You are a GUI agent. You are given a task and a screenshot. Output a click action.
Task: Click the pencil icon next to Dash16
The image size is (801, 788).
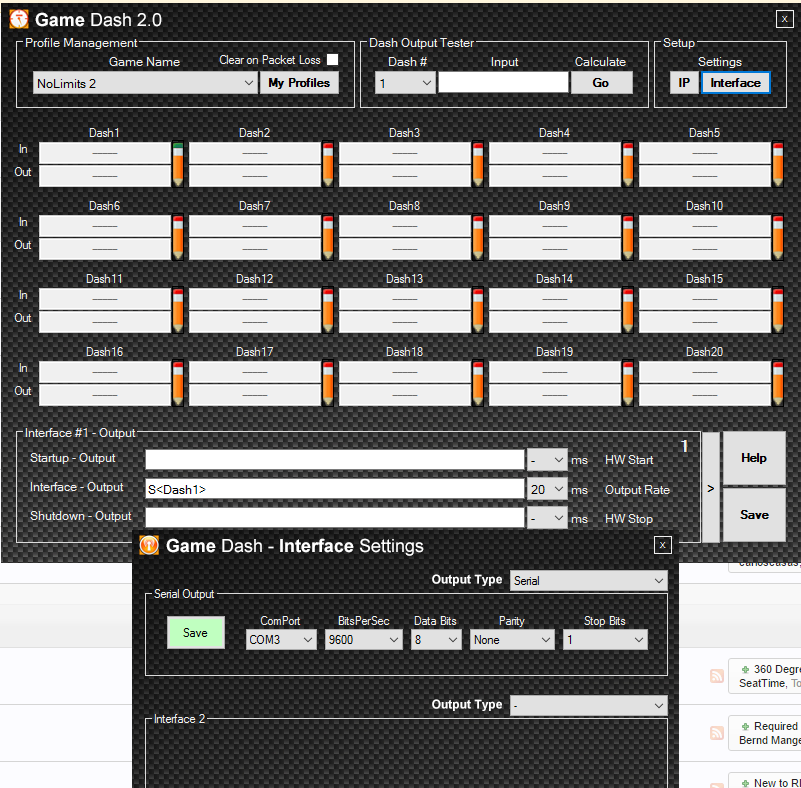coord(177,384)
